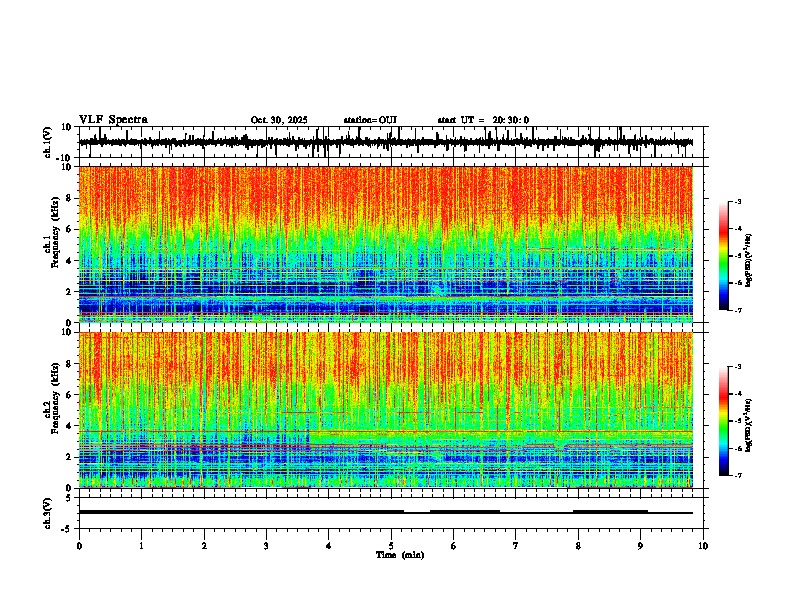This screenshot has width=792, height=612.
Task: Click the ch.1 colorbar log(PSD) units label
Action: click(749, 261)
